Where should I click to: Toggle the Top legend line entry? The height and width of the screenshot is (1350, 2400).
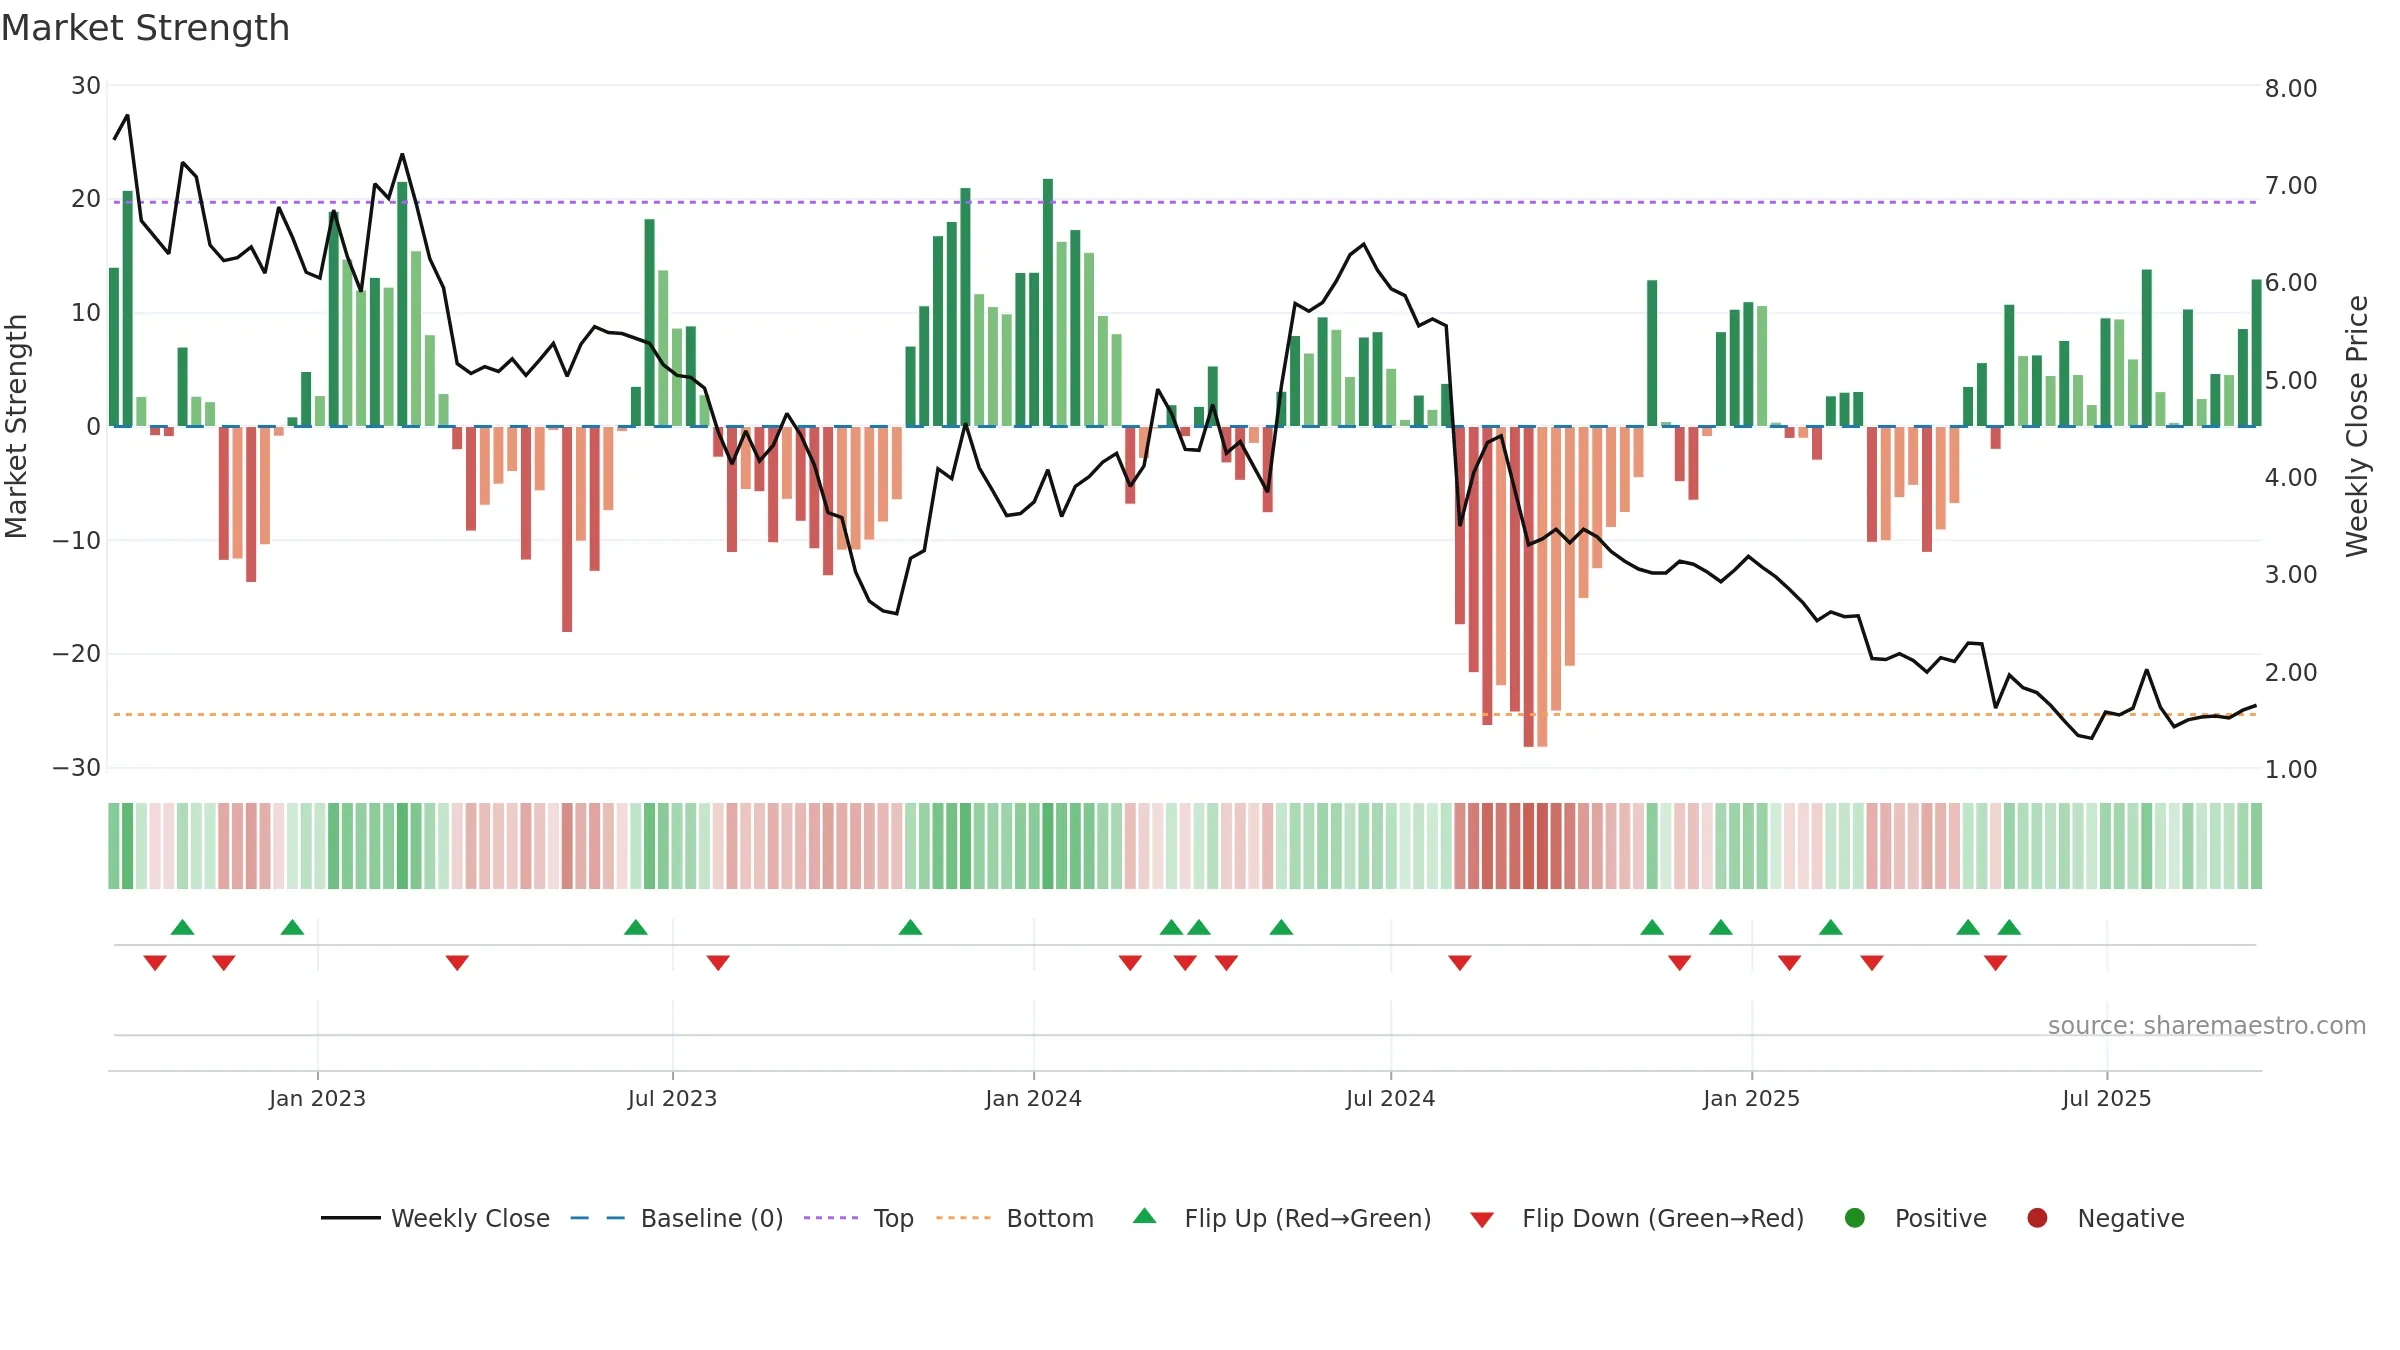coord(858,1218)
